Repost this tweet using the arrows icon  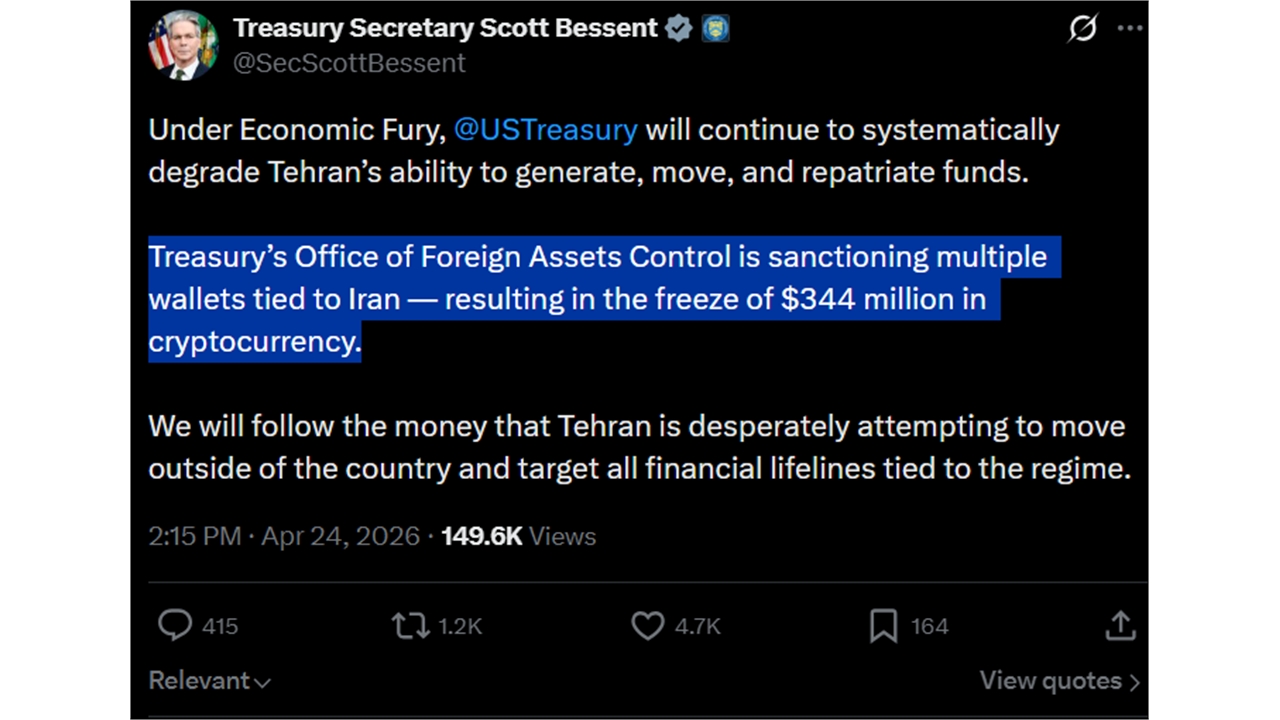(x=409, y=626)
